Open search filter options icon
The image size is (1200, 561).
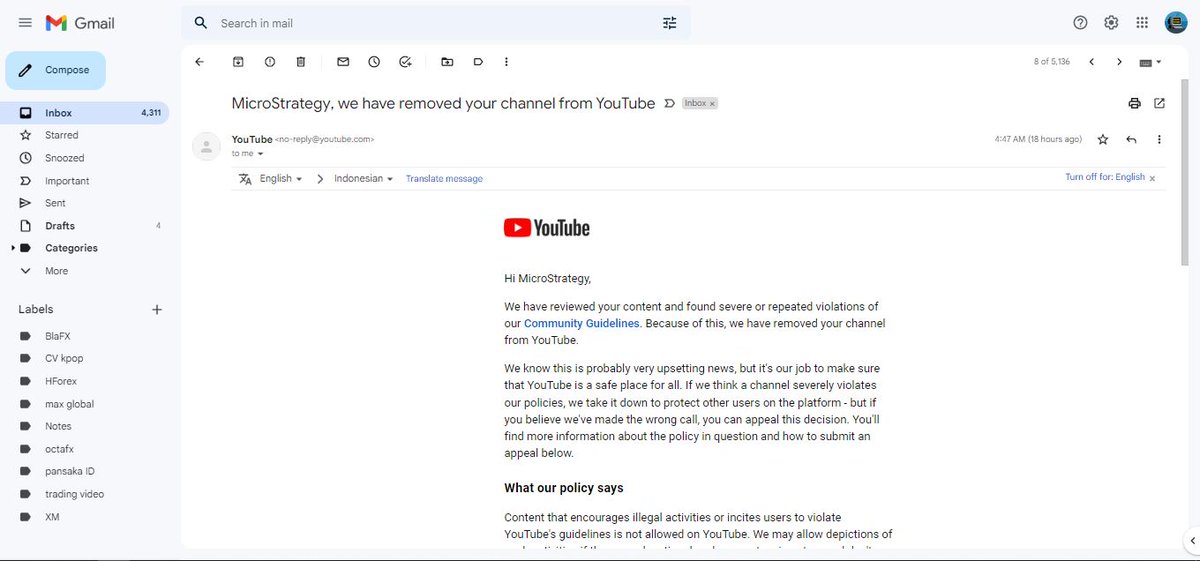pos(669,22)
